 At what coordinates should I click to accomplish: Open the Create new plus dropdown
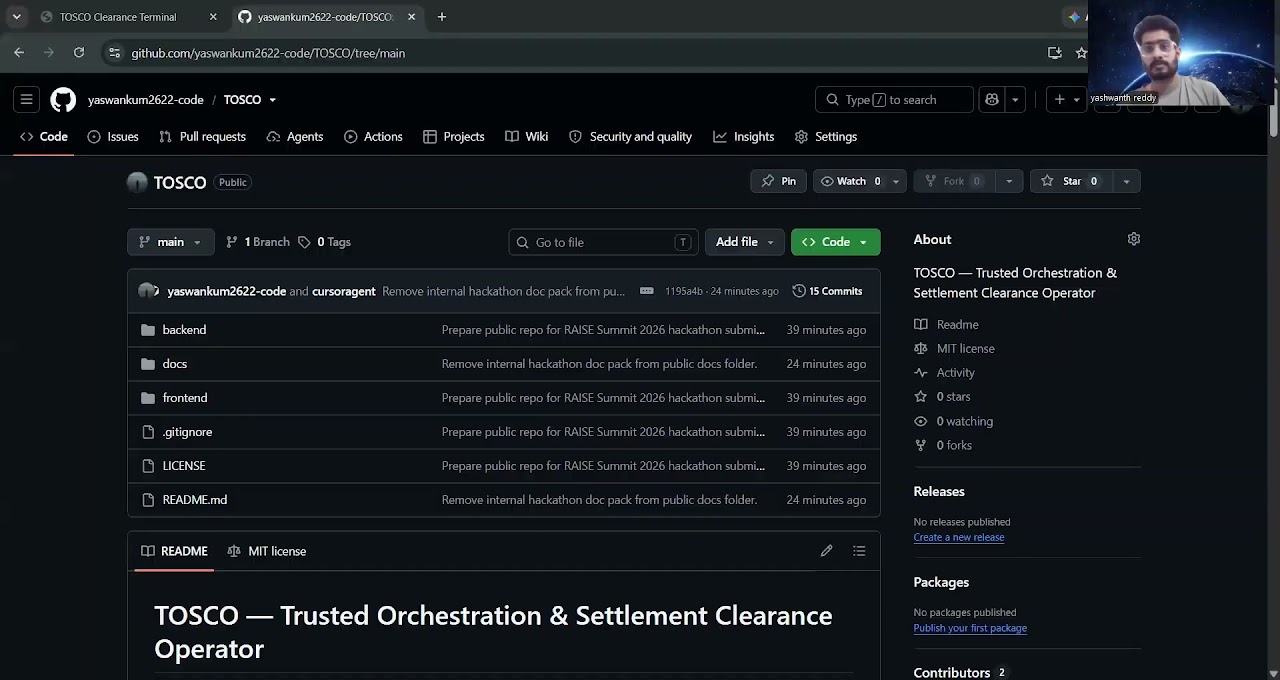(x=1066, y=99)
